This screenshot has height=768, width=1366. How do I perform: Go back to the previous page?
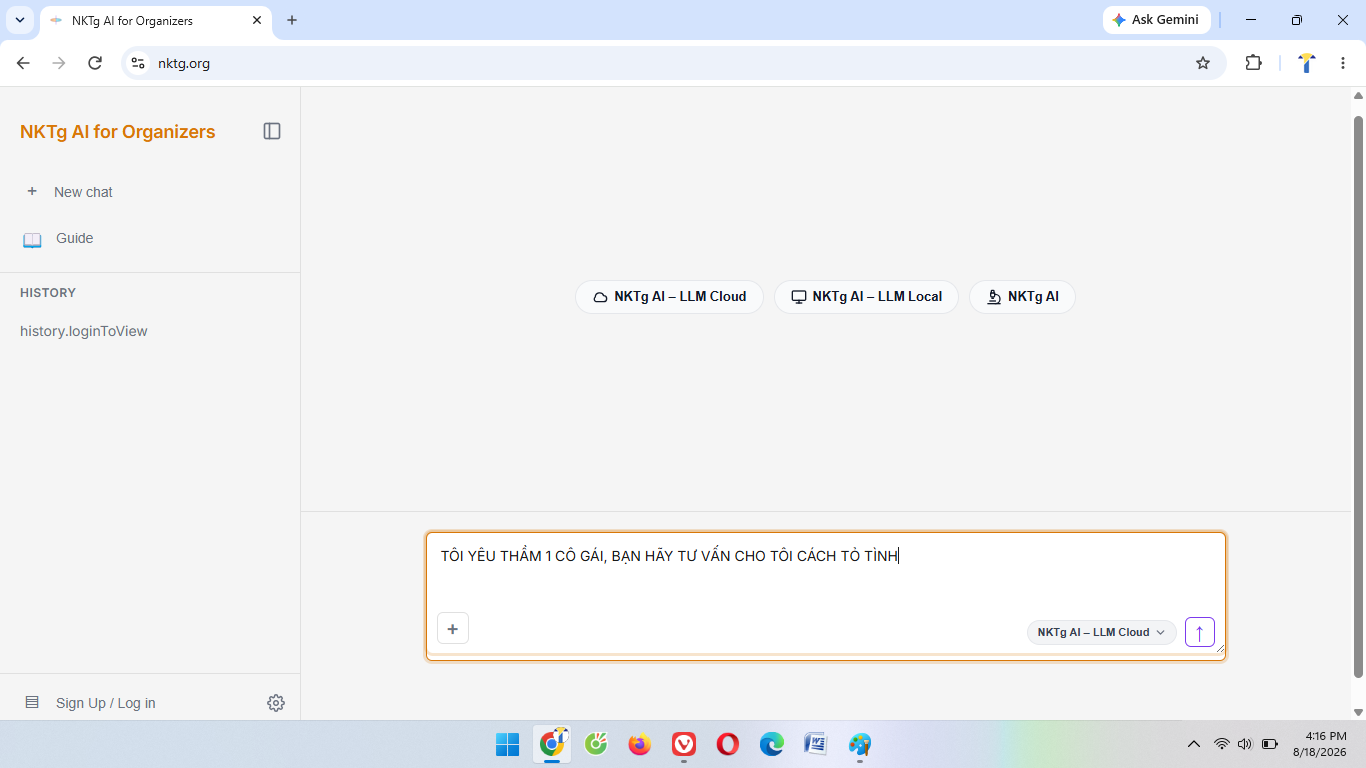[x=23, y=63]
